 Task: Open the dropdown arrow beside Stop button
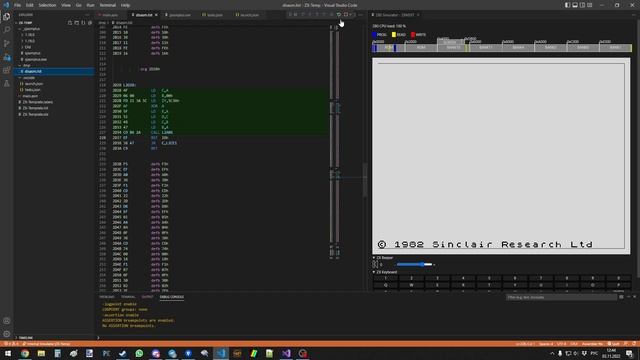(351, 15)
